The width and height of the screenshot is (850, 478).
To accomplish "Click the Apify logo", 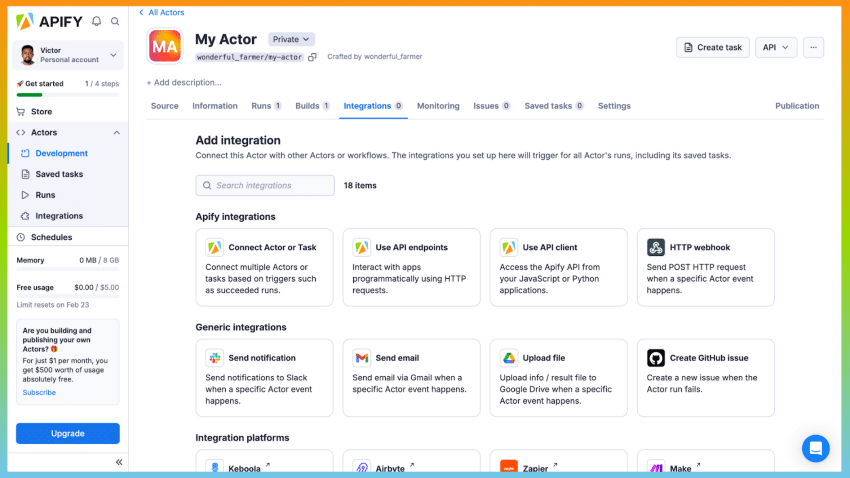I will [49, 22].
